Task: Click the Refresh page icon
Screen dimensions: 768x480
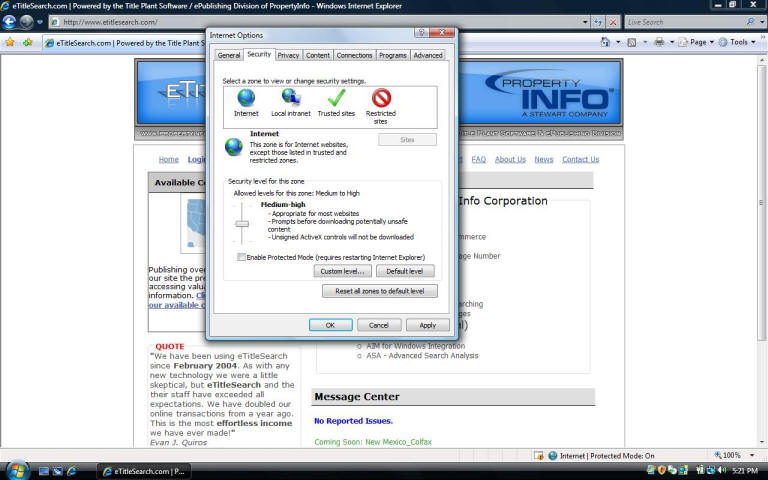Action: 598,22
